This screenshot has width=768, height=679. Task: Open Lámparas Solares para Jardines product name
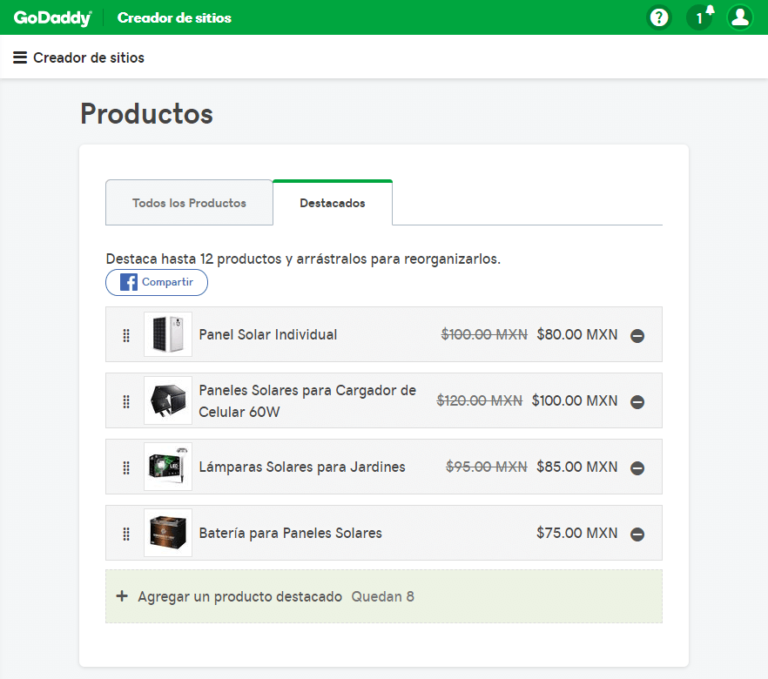coord(302,467)
